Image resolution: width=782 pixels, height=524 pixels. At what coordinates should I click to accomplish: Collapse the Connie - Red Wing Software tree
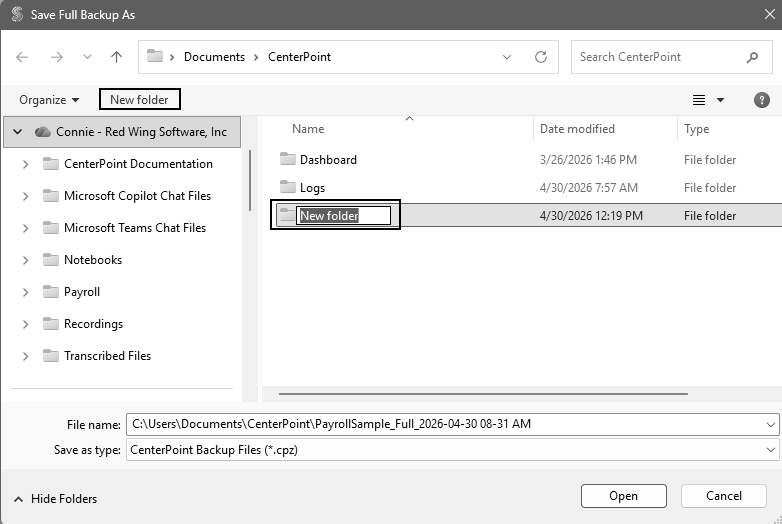(x=17, y=132)
